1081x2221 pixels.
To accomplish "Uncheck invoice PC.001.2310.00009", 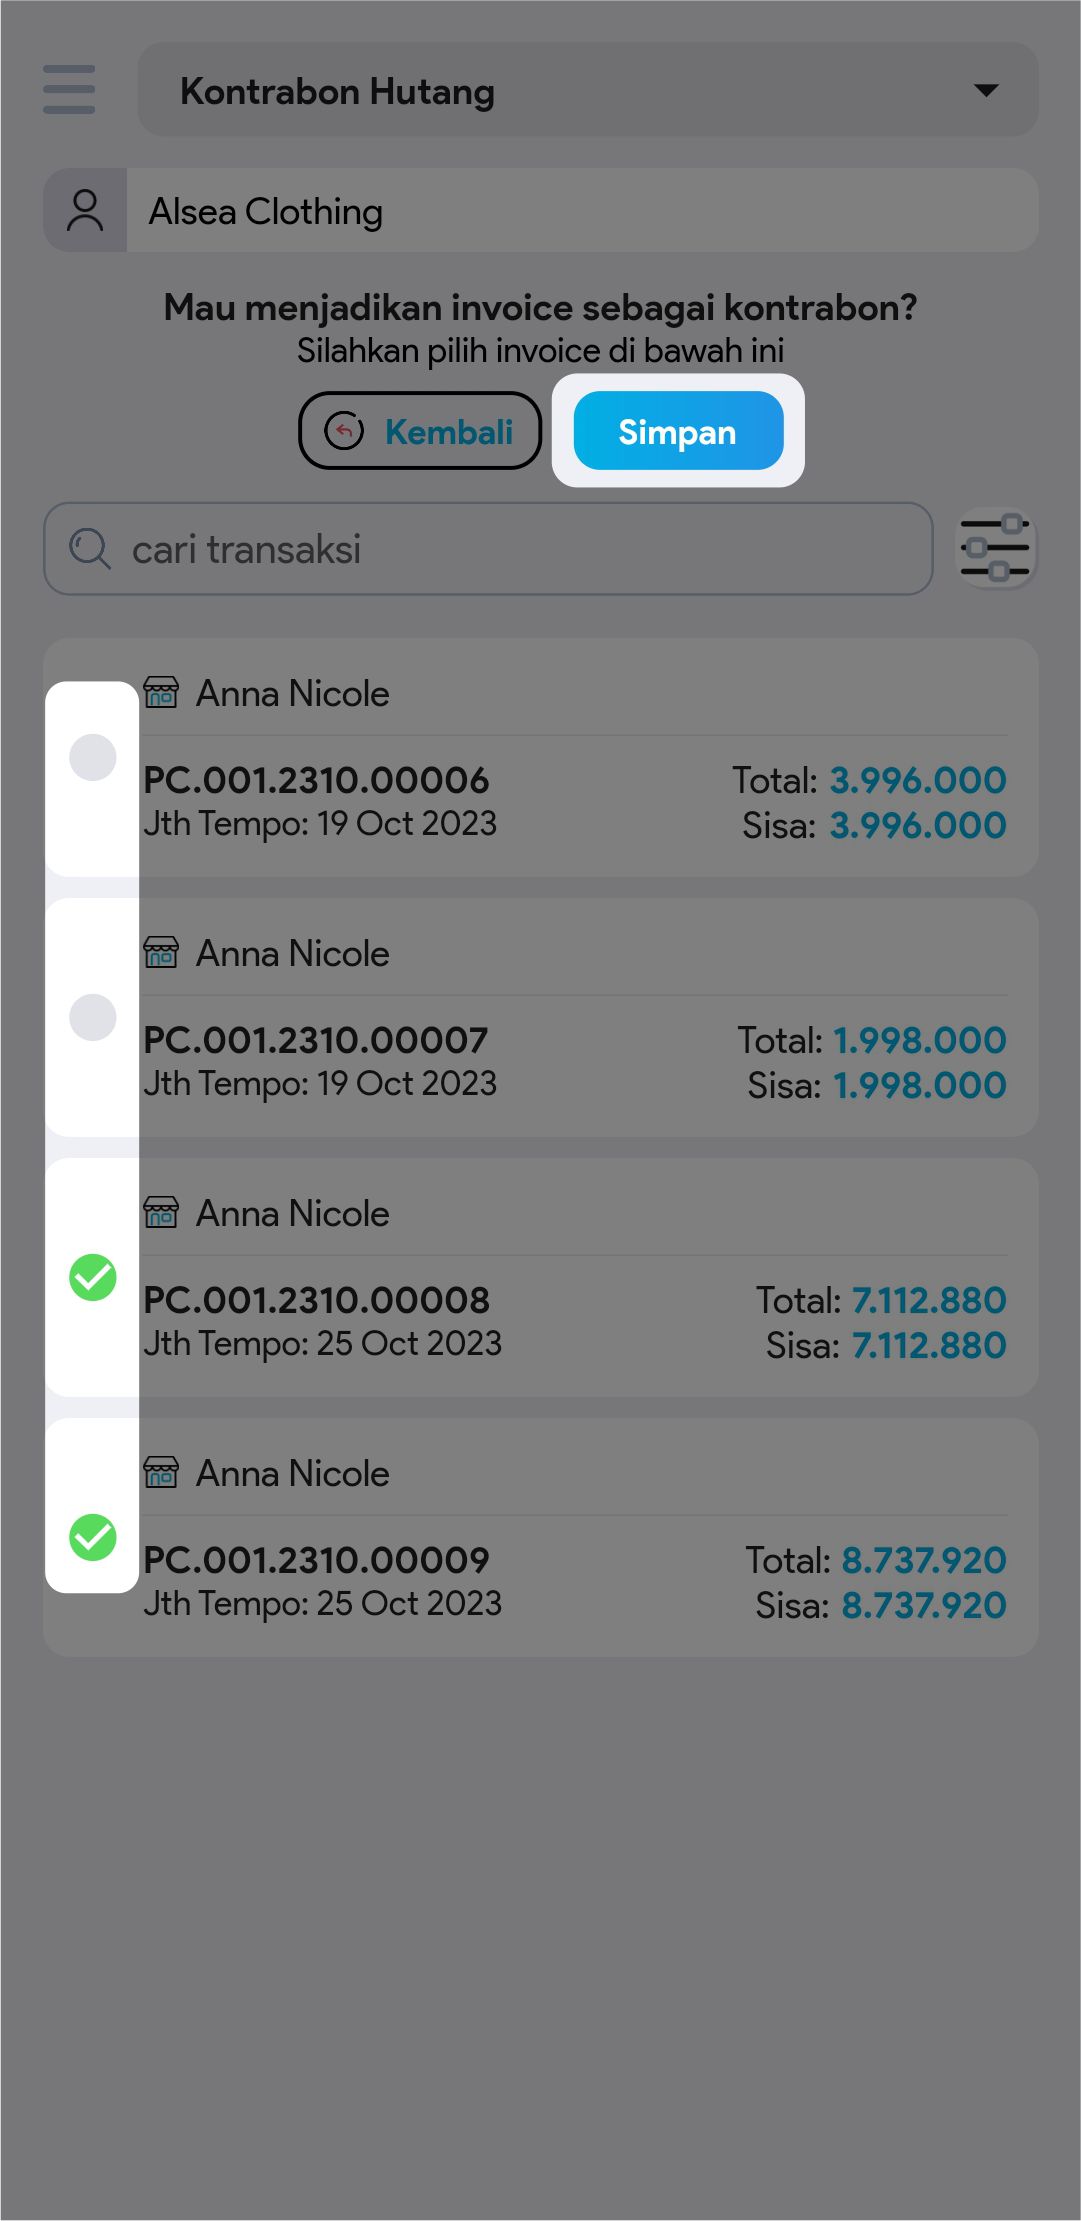I will click(x=93, y=1537).
